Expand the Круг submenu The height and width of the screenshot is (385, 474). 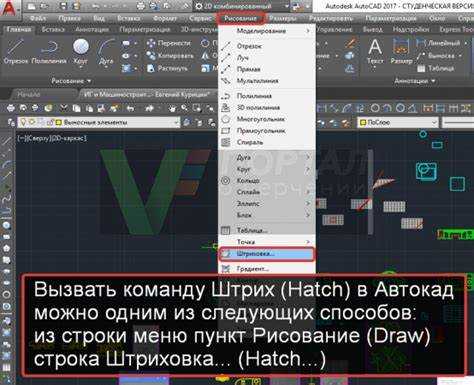267,169
